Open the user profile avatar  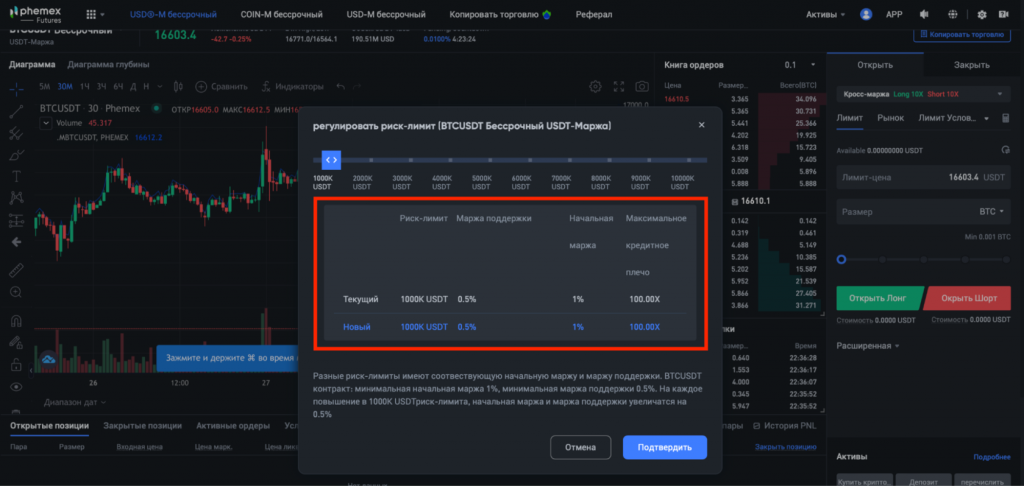tap(866, 15)
